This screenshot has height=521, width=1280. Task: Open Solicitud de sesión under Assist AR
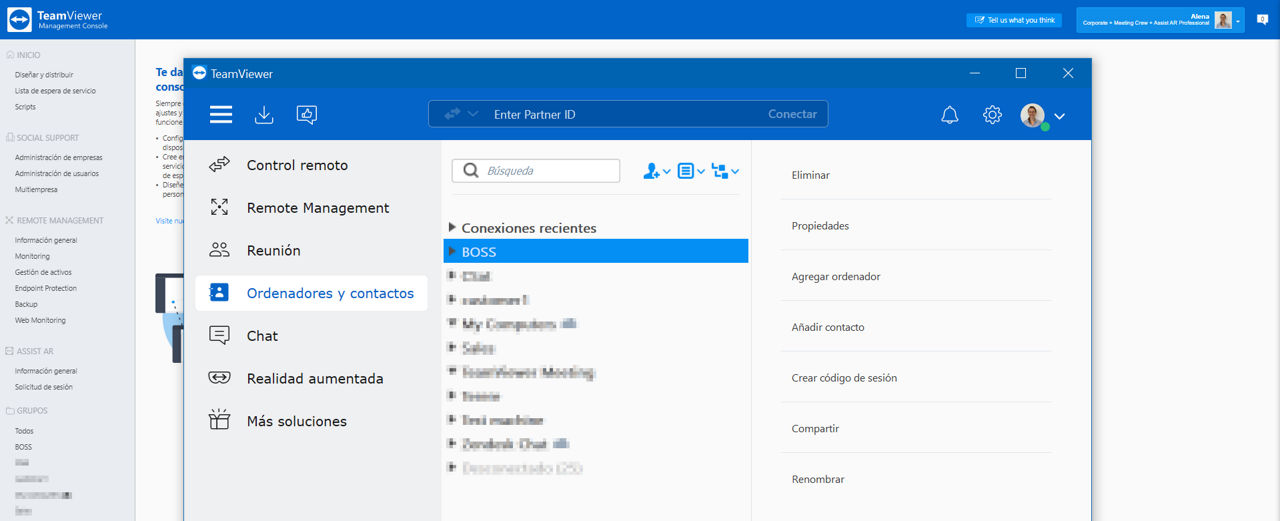[x=43, y=387]
